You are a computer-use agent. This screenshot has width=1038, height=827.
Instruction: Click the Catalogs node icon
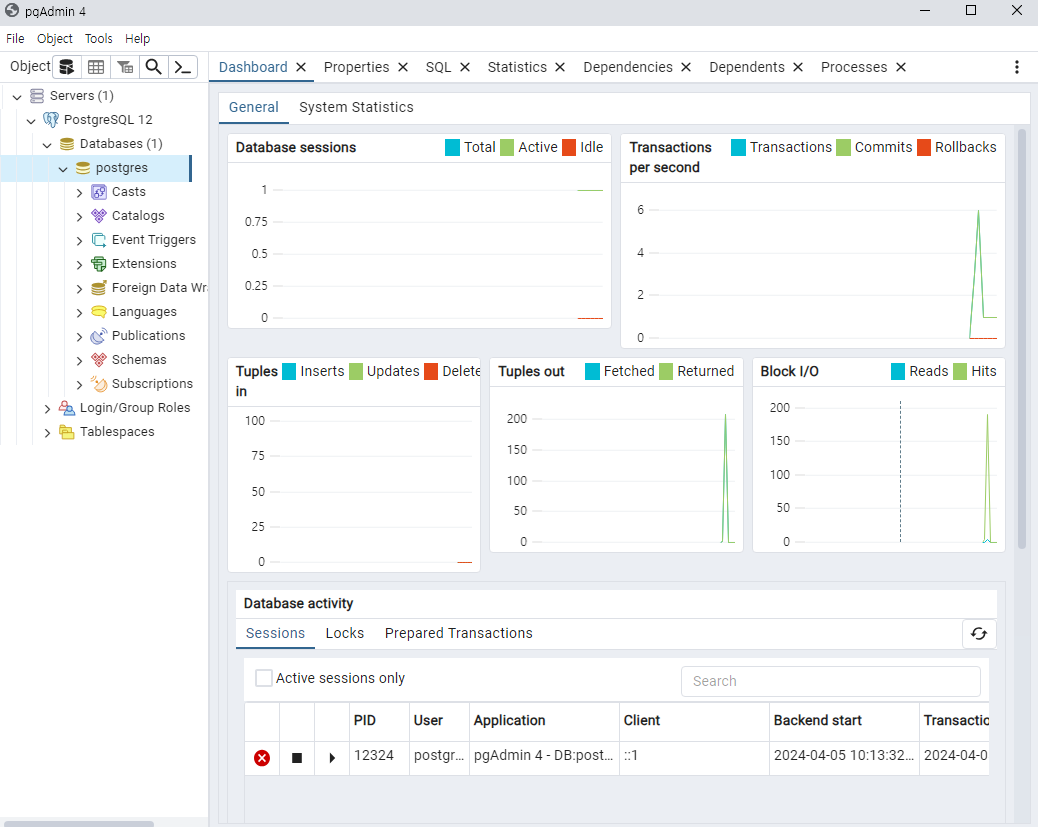pos(99,216)
